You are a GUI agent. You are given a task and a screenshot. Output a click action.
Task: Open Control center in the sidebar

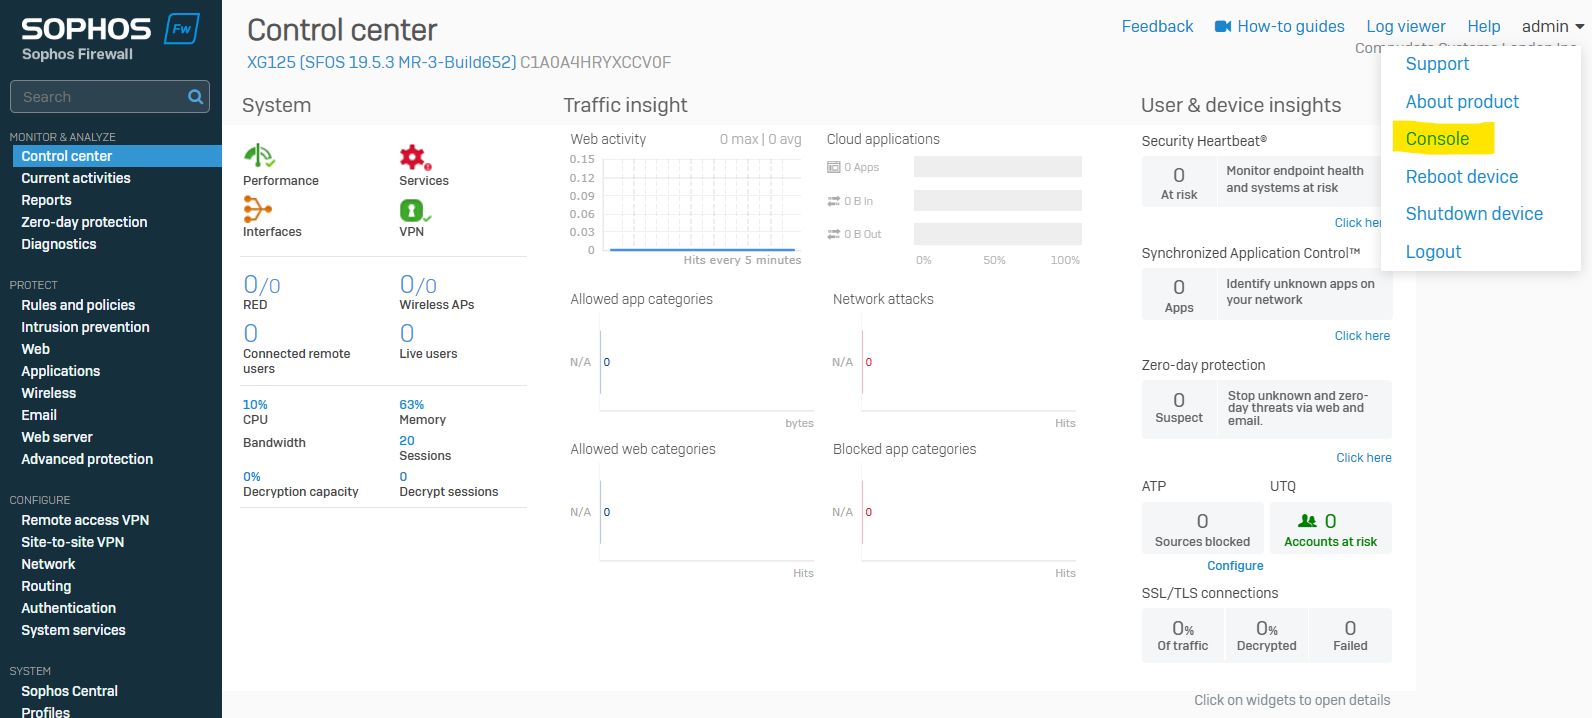coord(117,156)
